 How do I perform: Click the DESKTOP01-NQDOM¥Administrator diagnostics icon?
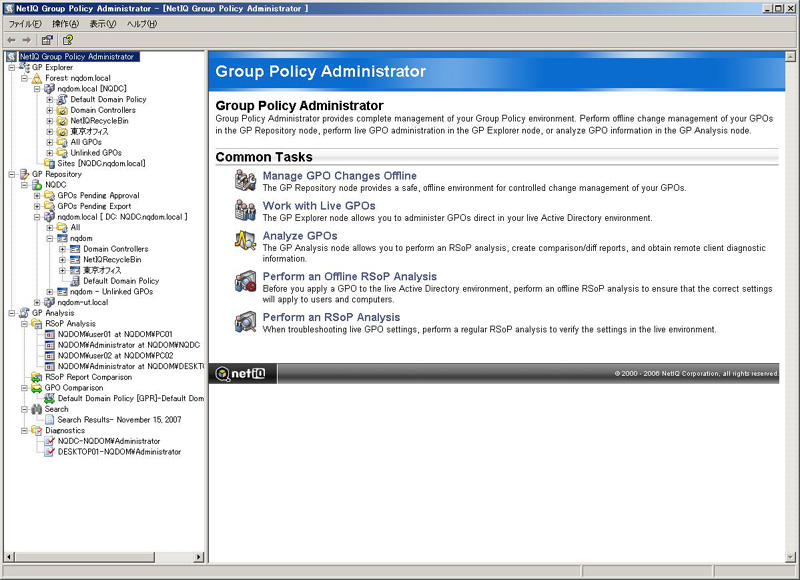(x=49, y=452)
